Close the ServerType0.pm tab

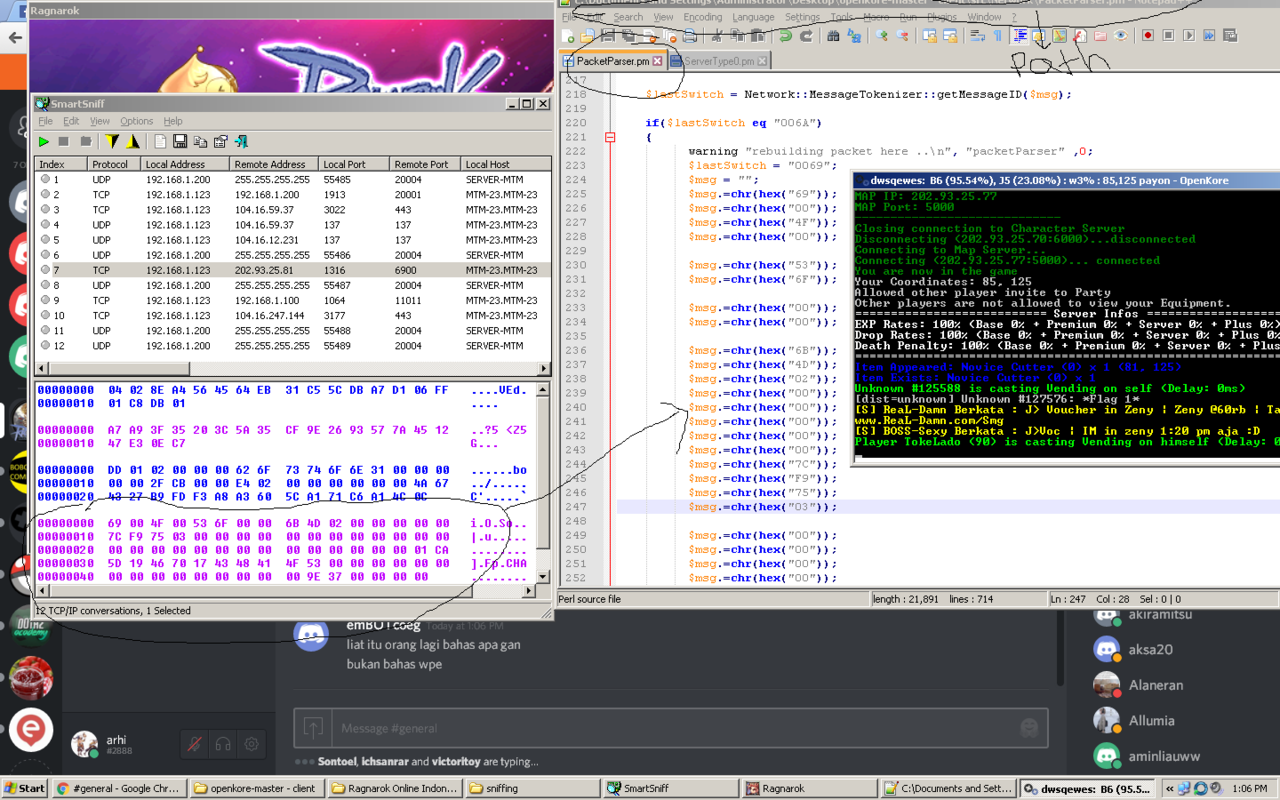[762, 61]
